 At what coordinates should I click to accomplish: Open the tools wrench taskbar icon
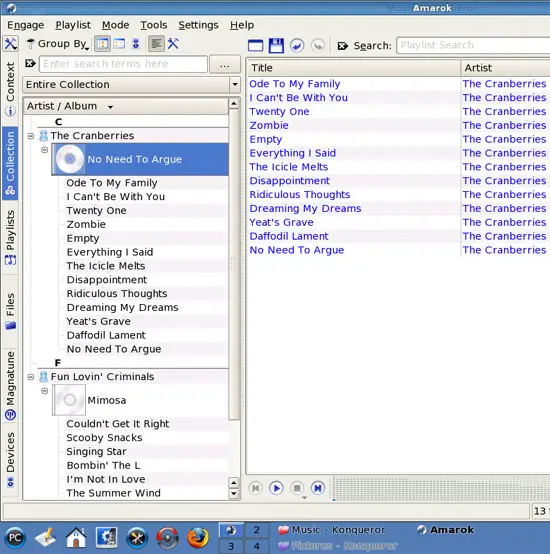(x=137, y=538)
